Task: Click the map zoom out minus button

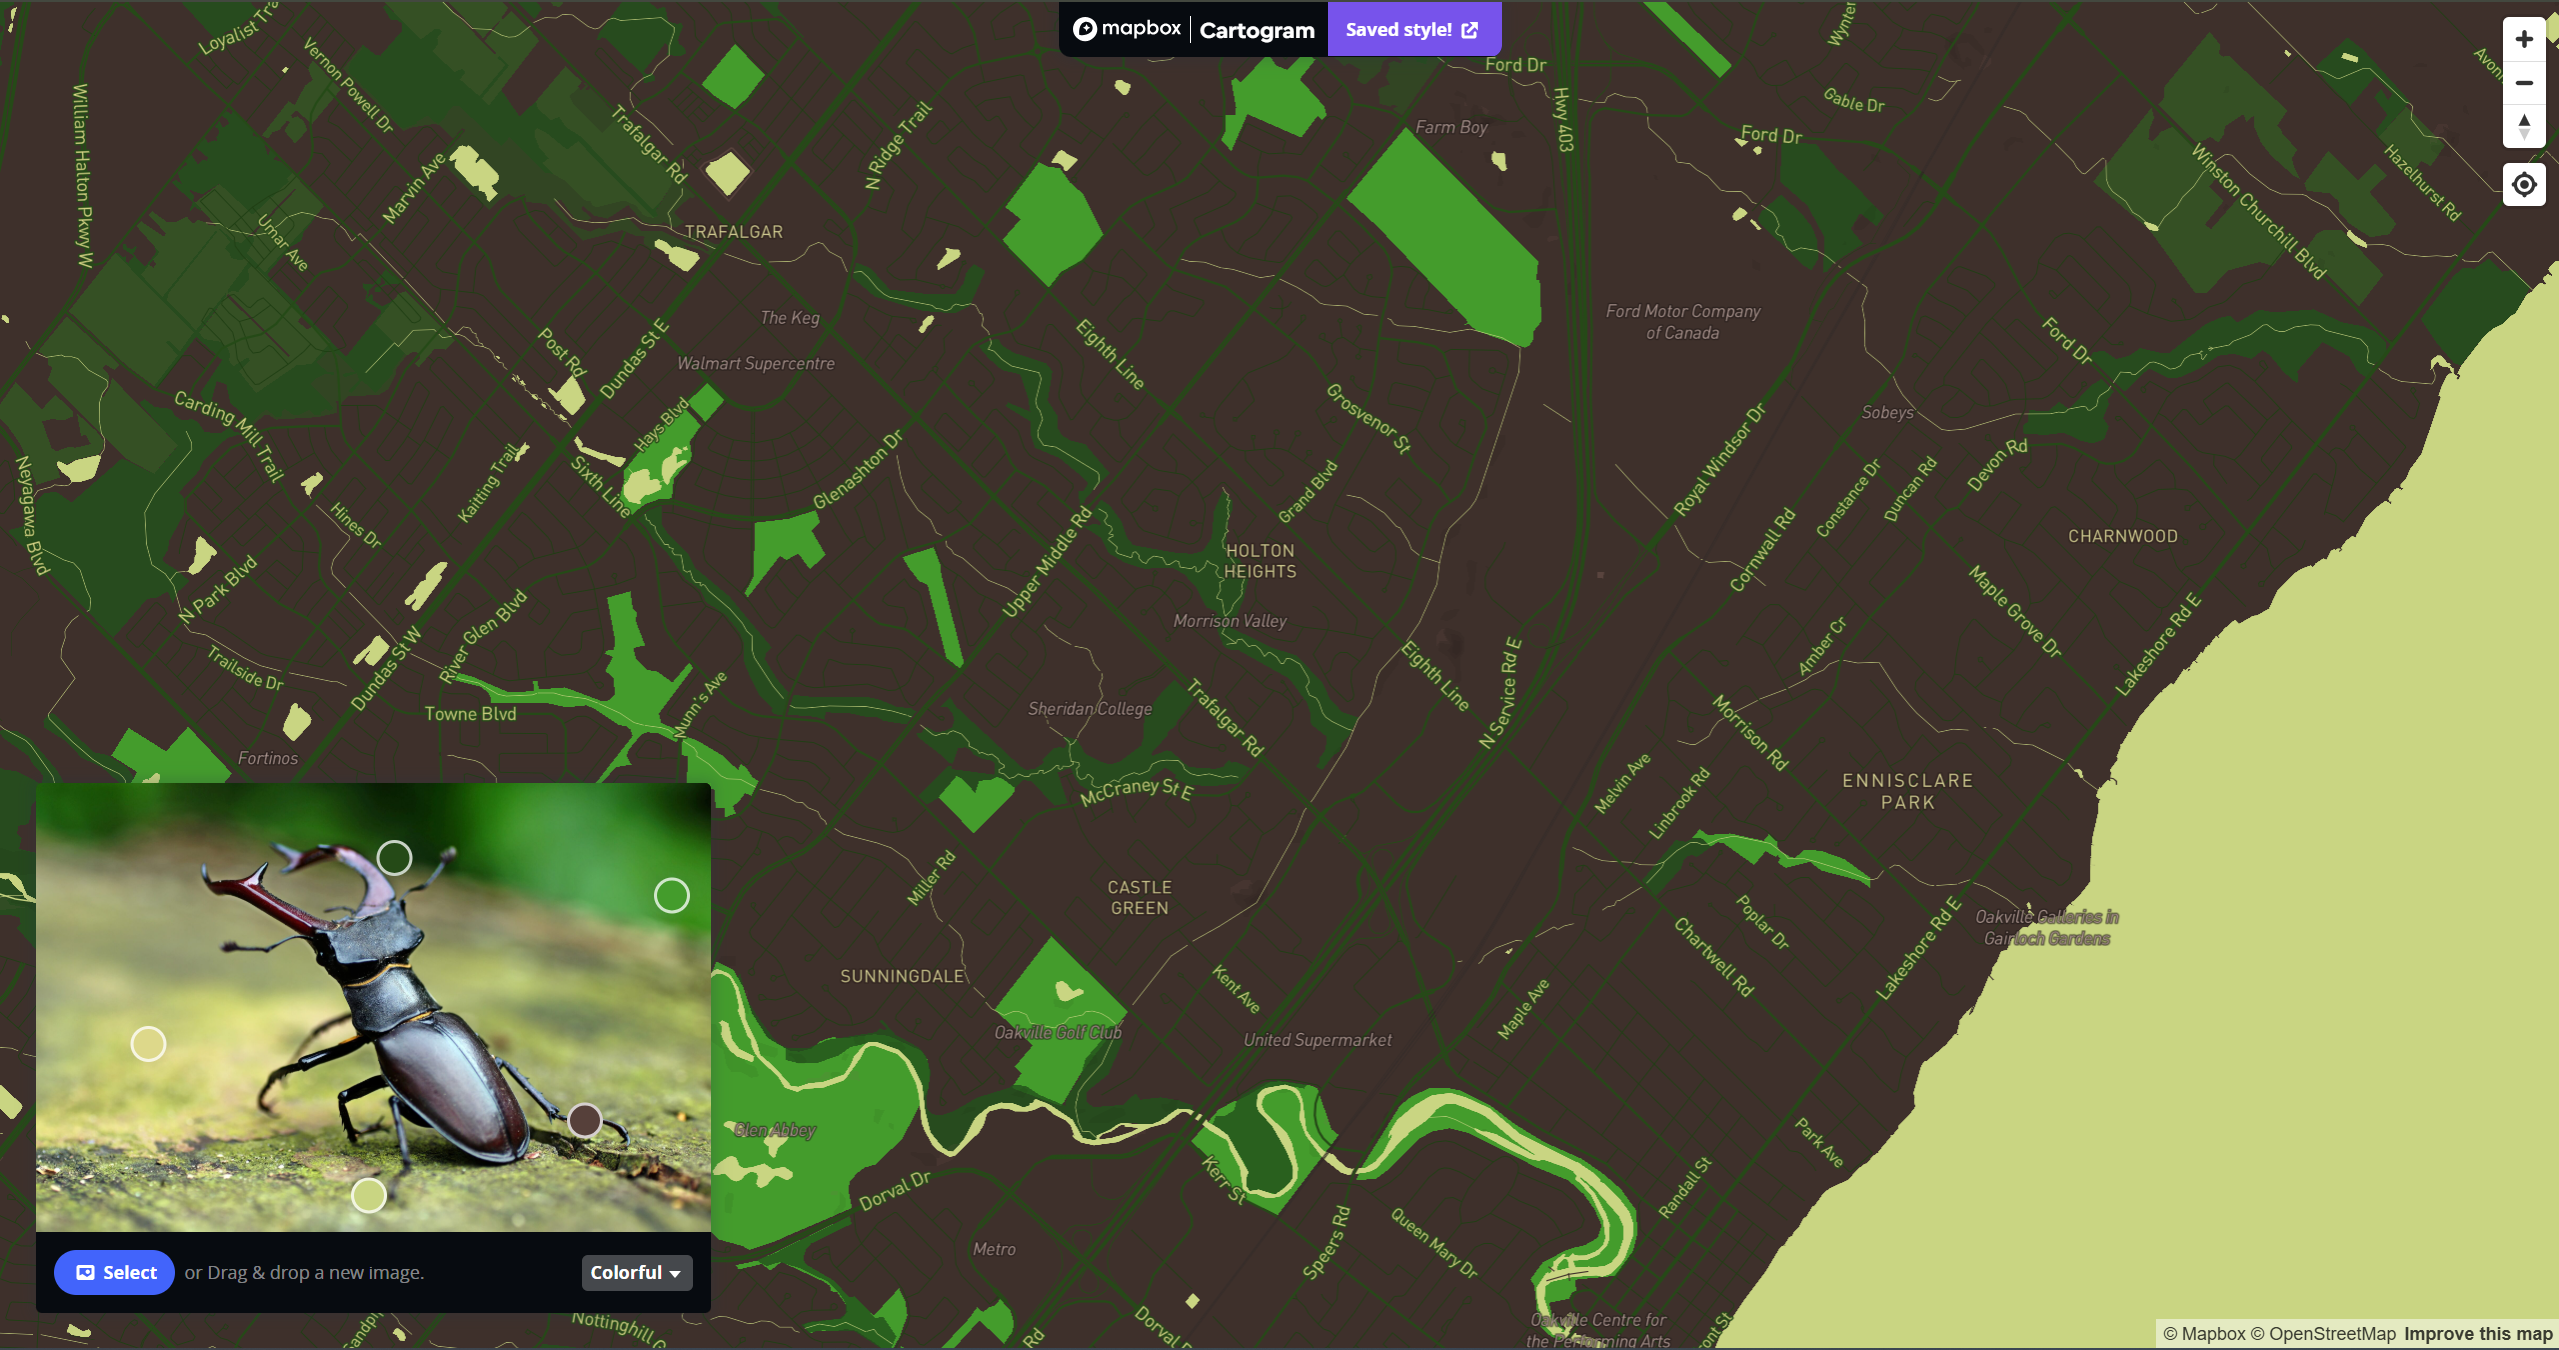Action: 2523,84
